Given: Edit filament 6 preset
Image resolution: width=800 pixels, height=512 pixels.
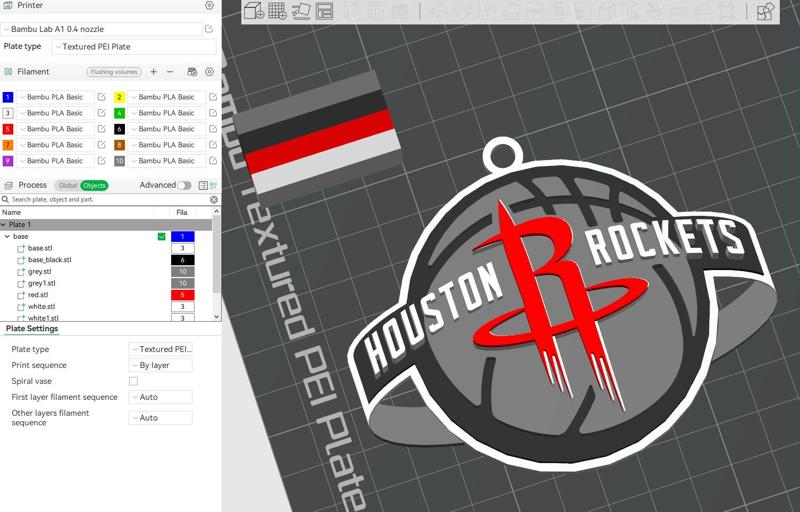Looking at the screenshot, I should 213,129.
